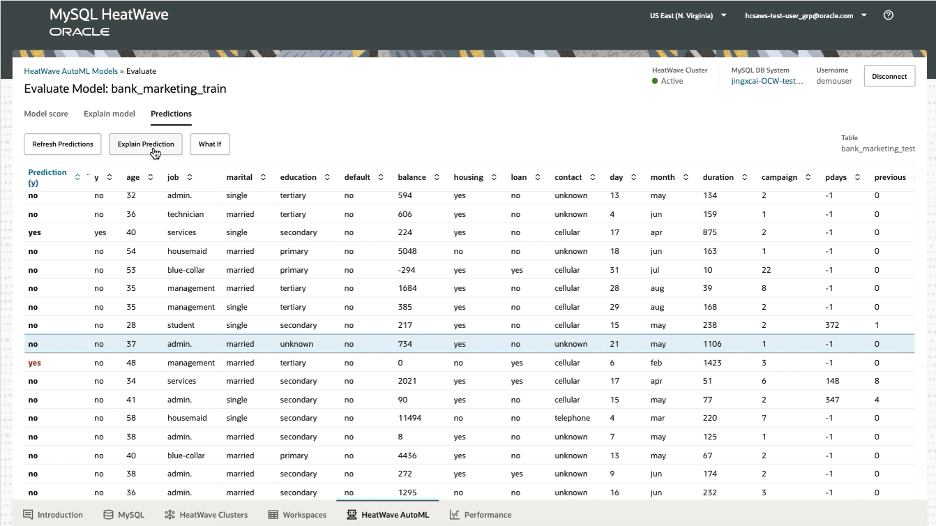
Task: Select the Predictions tab
Action: 171,113
